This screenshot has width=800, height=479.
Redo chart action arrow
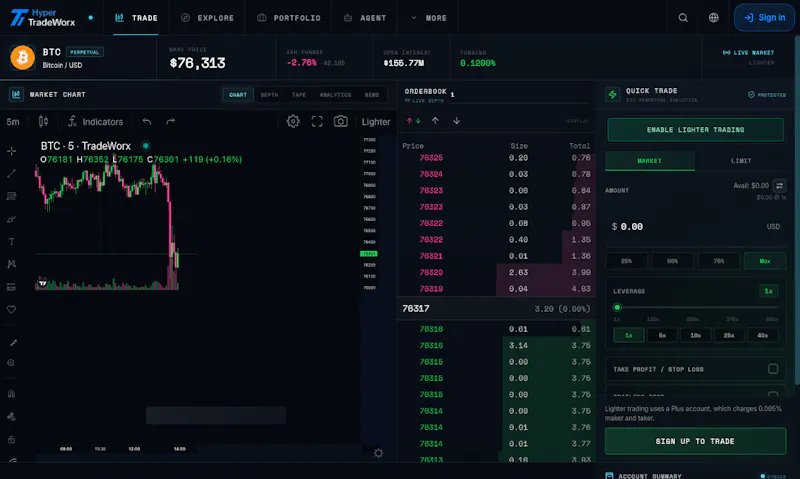(x=170, y=121)
